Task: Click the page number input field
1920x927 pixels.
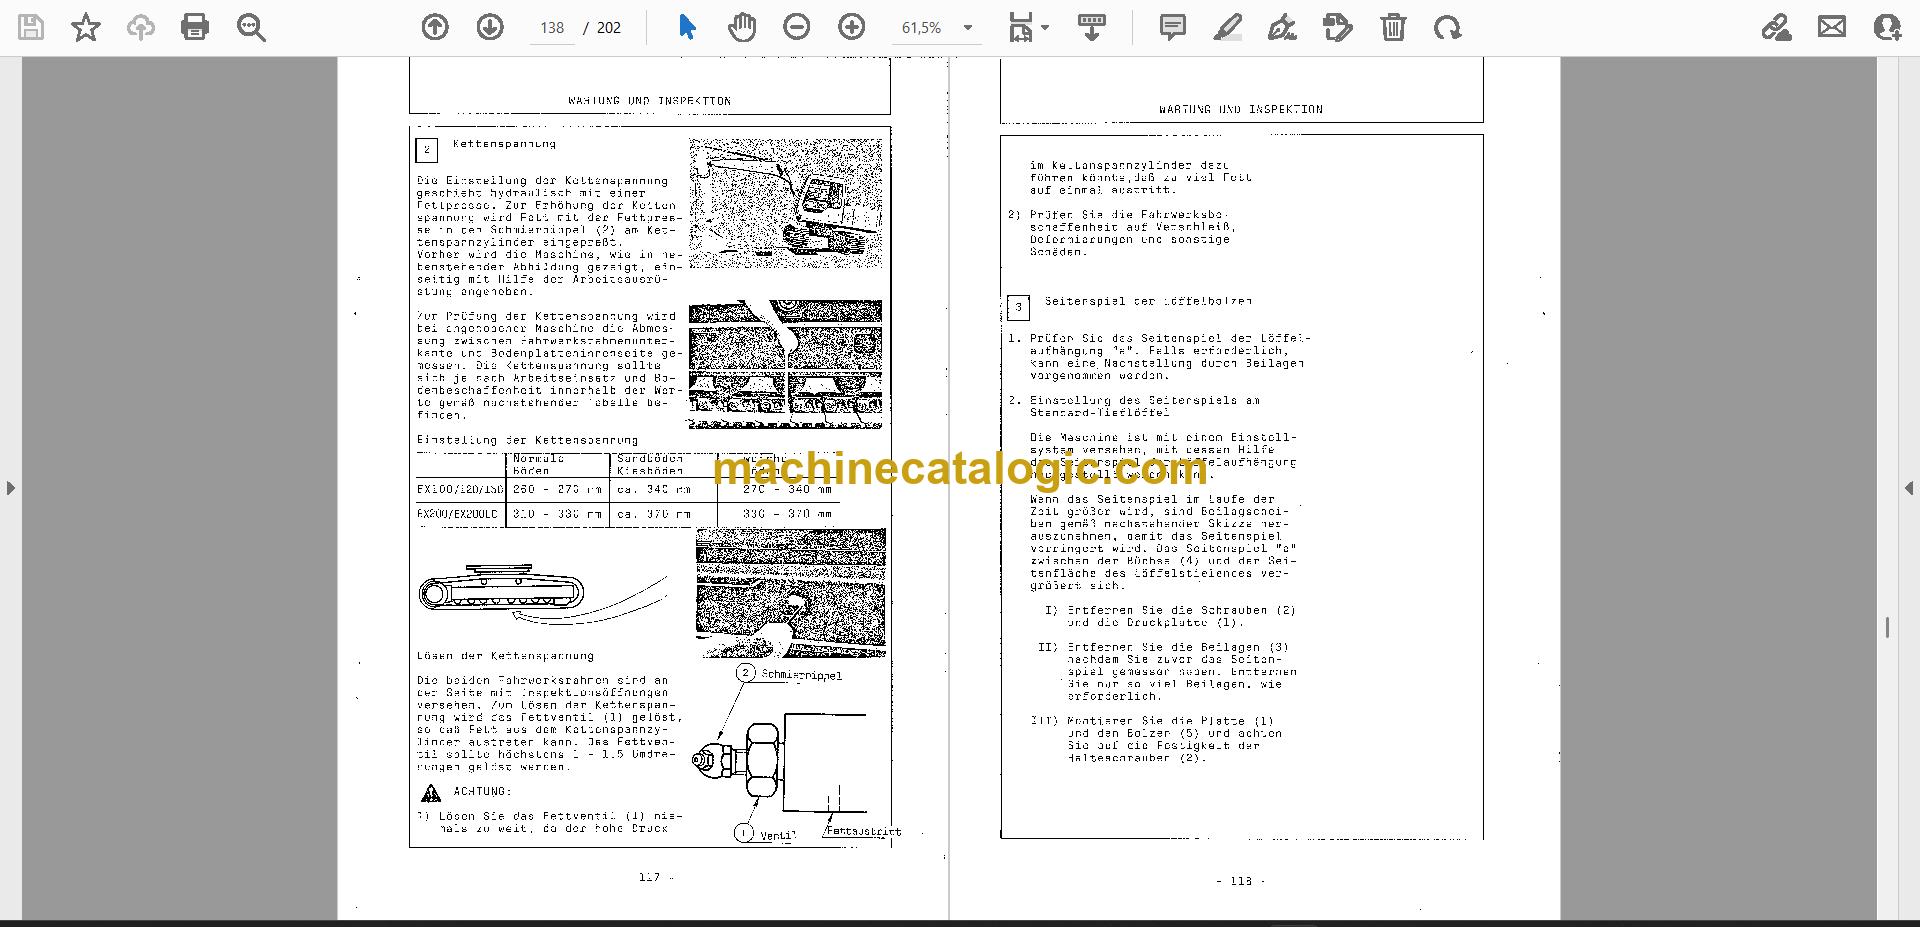Action: click(552, 28)
